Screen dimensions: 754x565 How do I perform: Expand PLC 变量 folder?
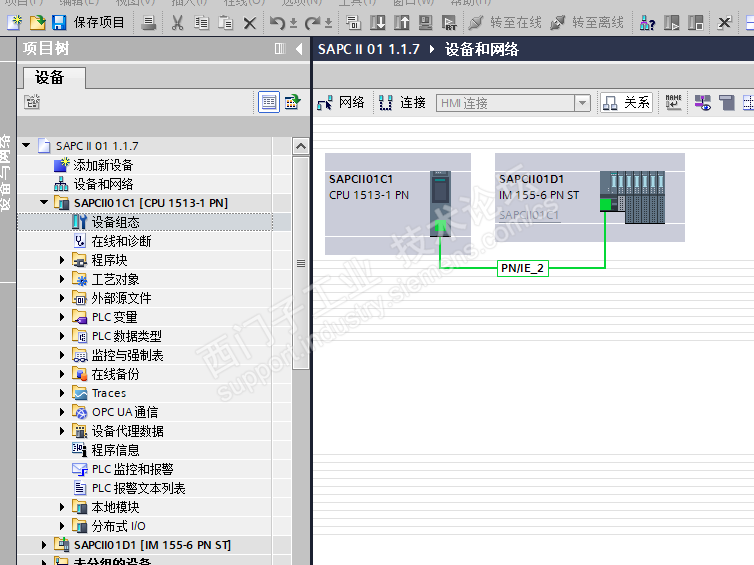[62, 317]
